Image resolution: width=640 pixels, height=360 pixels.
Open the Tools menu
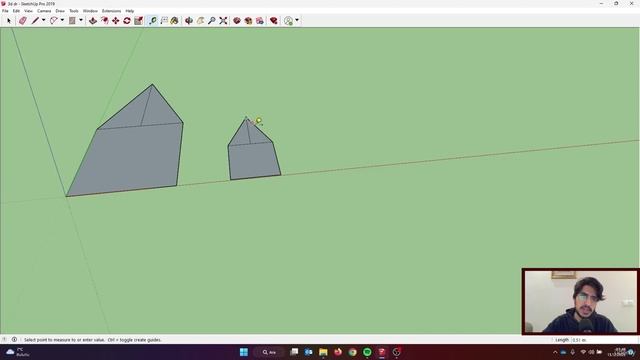click(74, 11)
